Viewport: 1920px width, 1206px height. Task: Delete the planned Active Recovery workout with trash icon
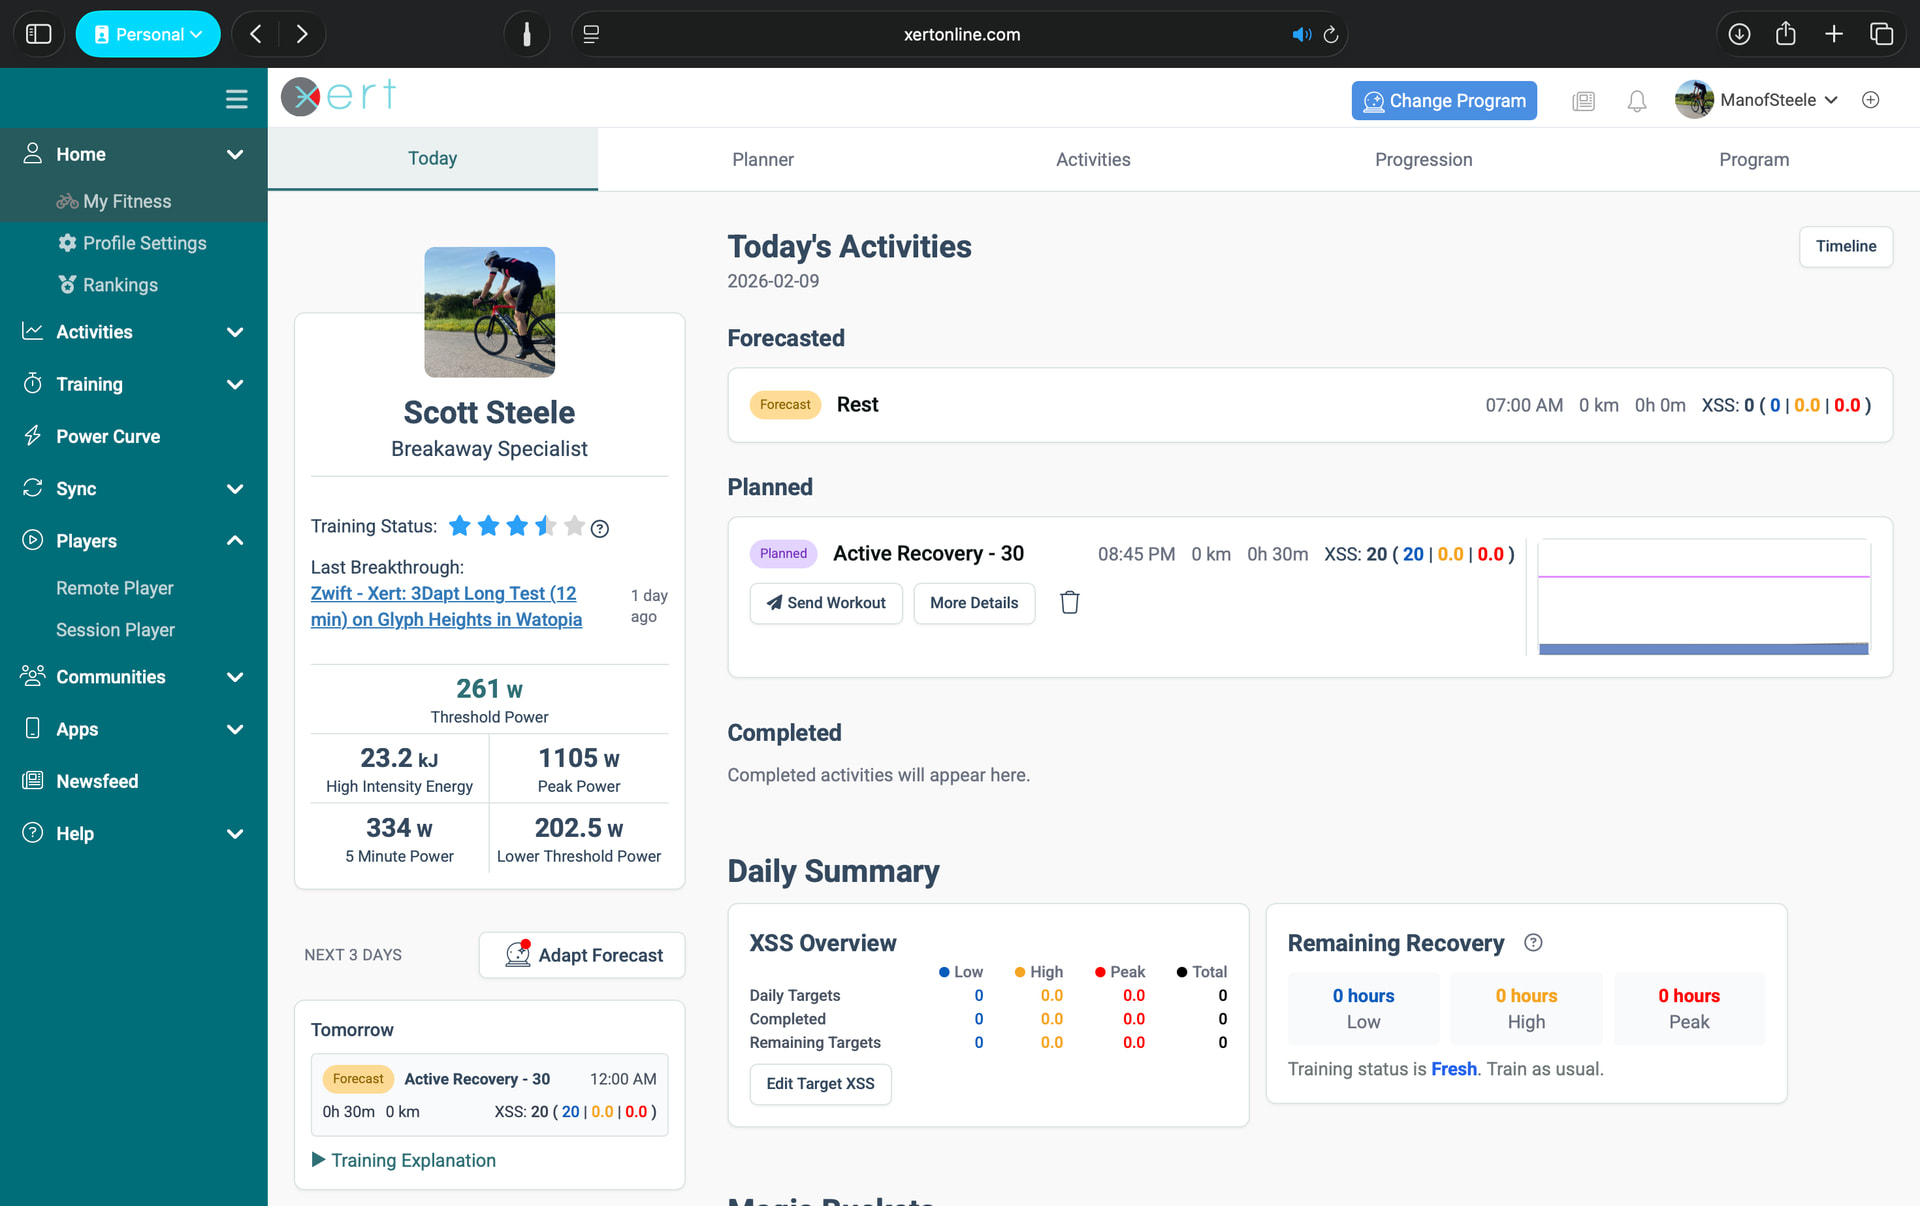tap(1069, 602)
